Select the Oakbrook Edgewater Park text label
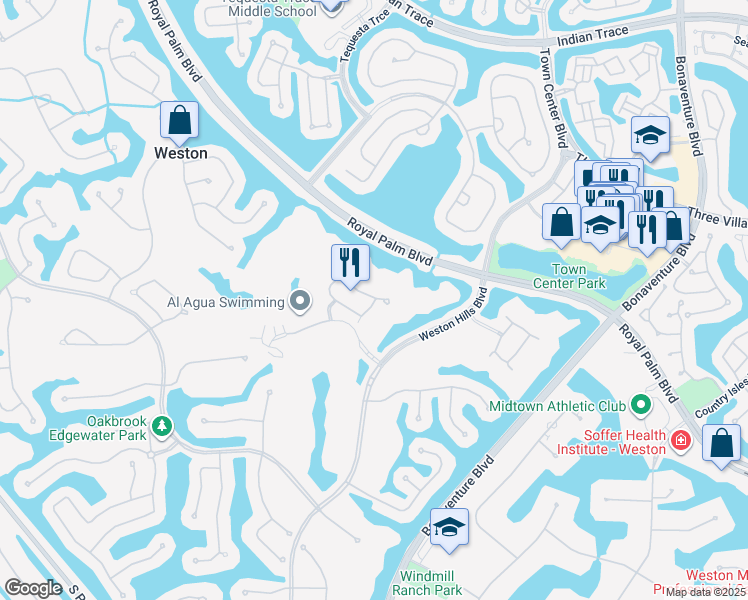 coord(98,428)
